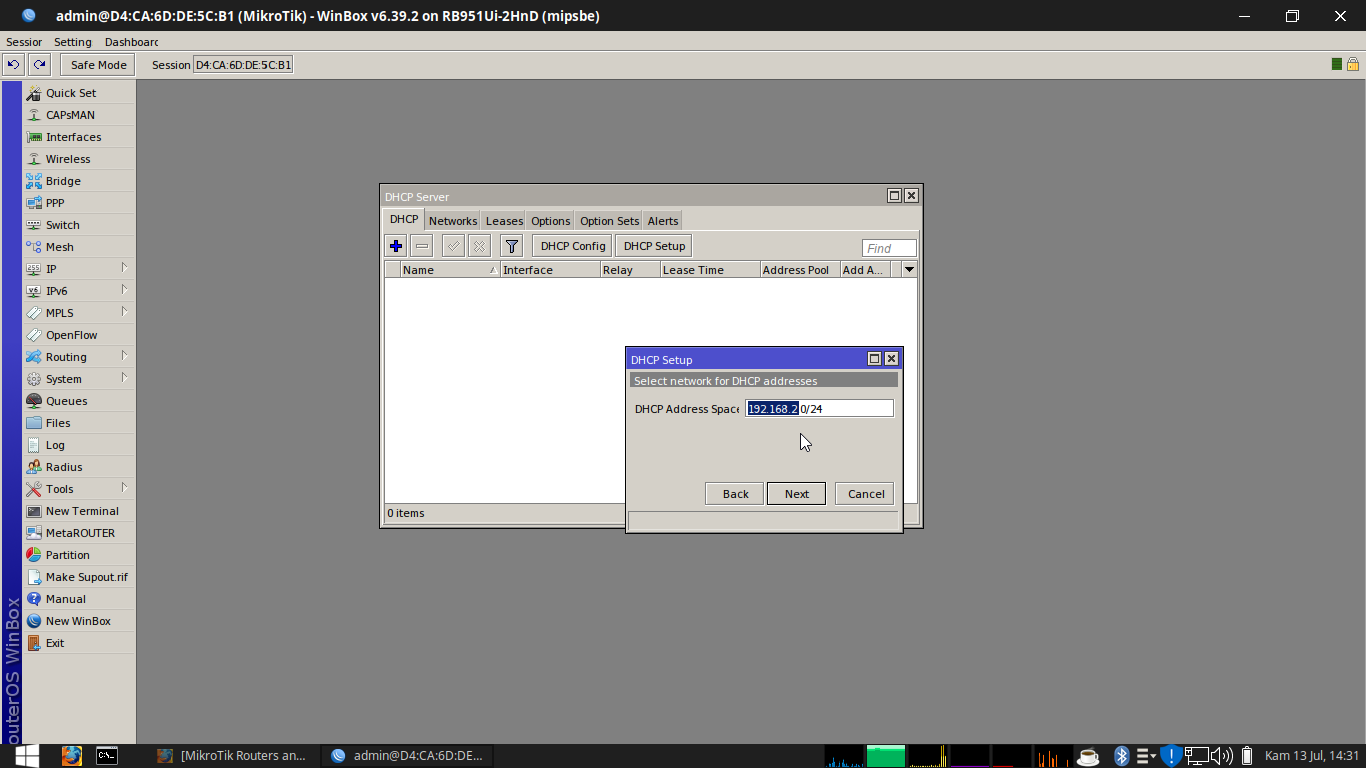Open Quick Set from sidebar
Screen dimensions: 1366x768
(79, 93)
